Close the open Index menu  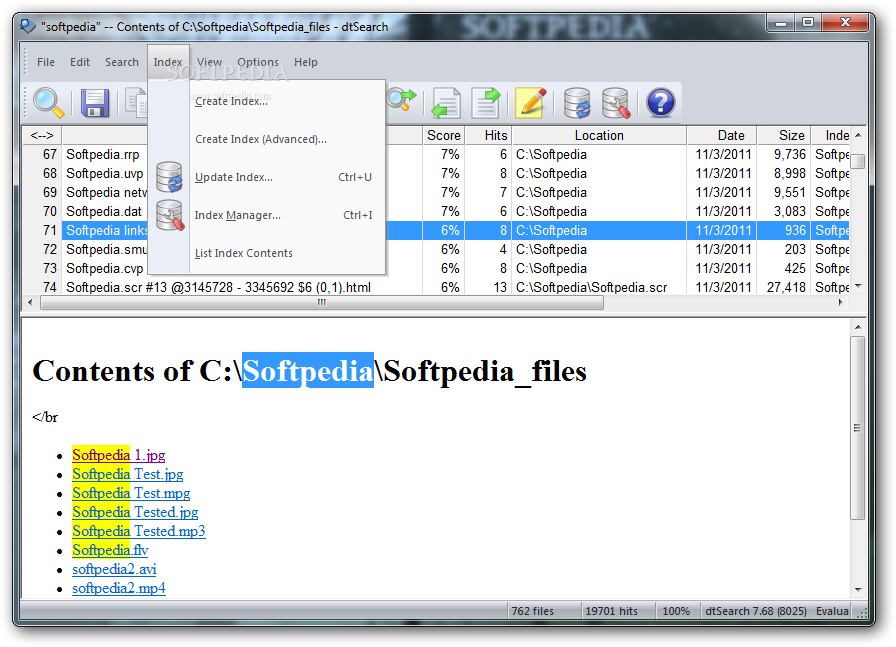pyautogui.click(x=168, y=62)
